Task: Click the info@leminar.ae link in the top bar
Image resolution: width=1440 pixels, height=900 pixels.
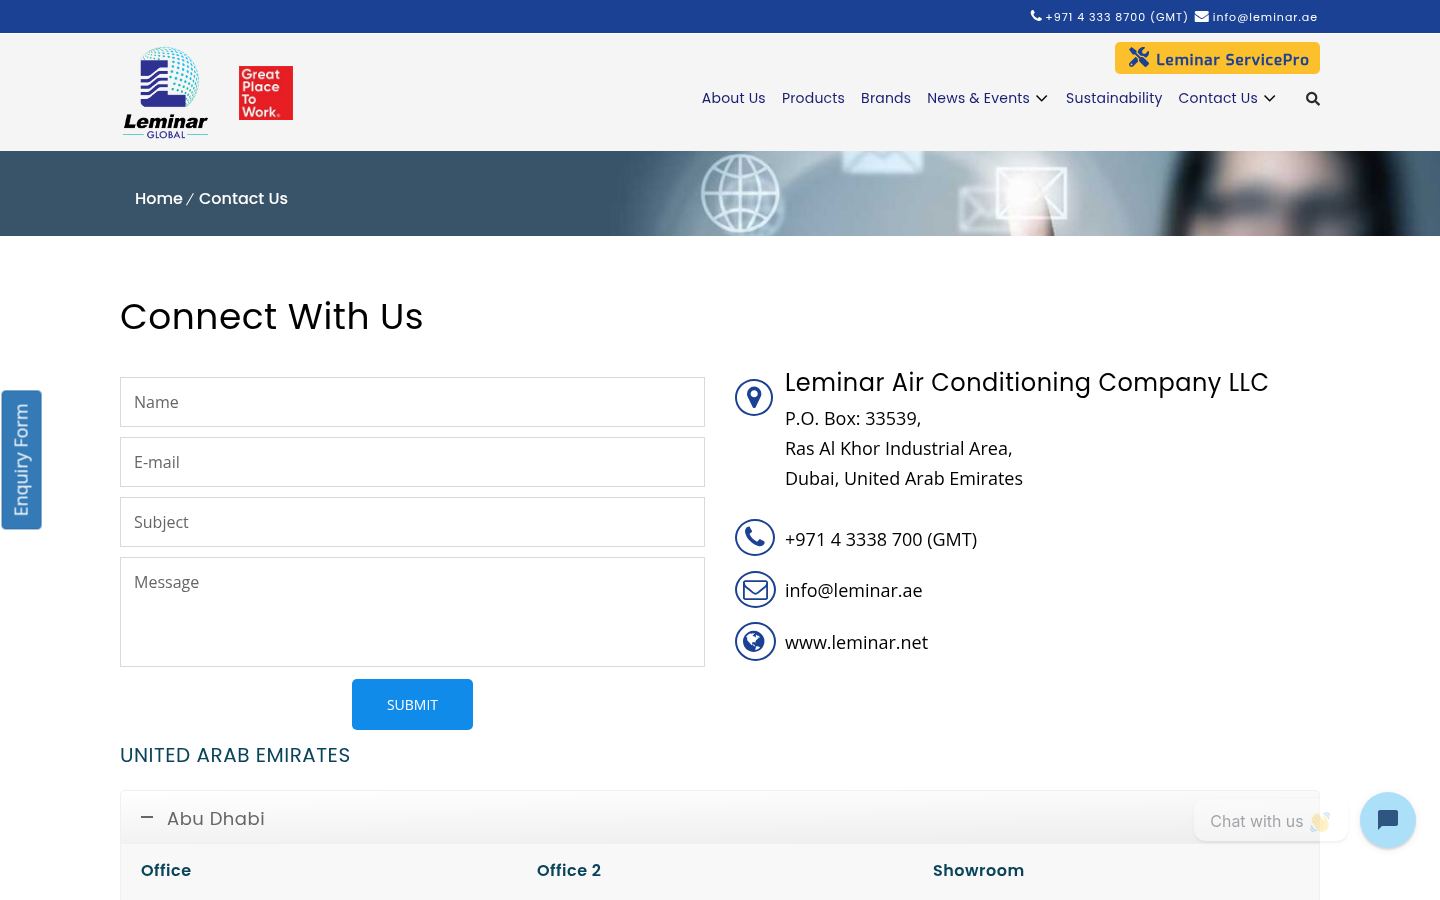Action: point(1265,17)
